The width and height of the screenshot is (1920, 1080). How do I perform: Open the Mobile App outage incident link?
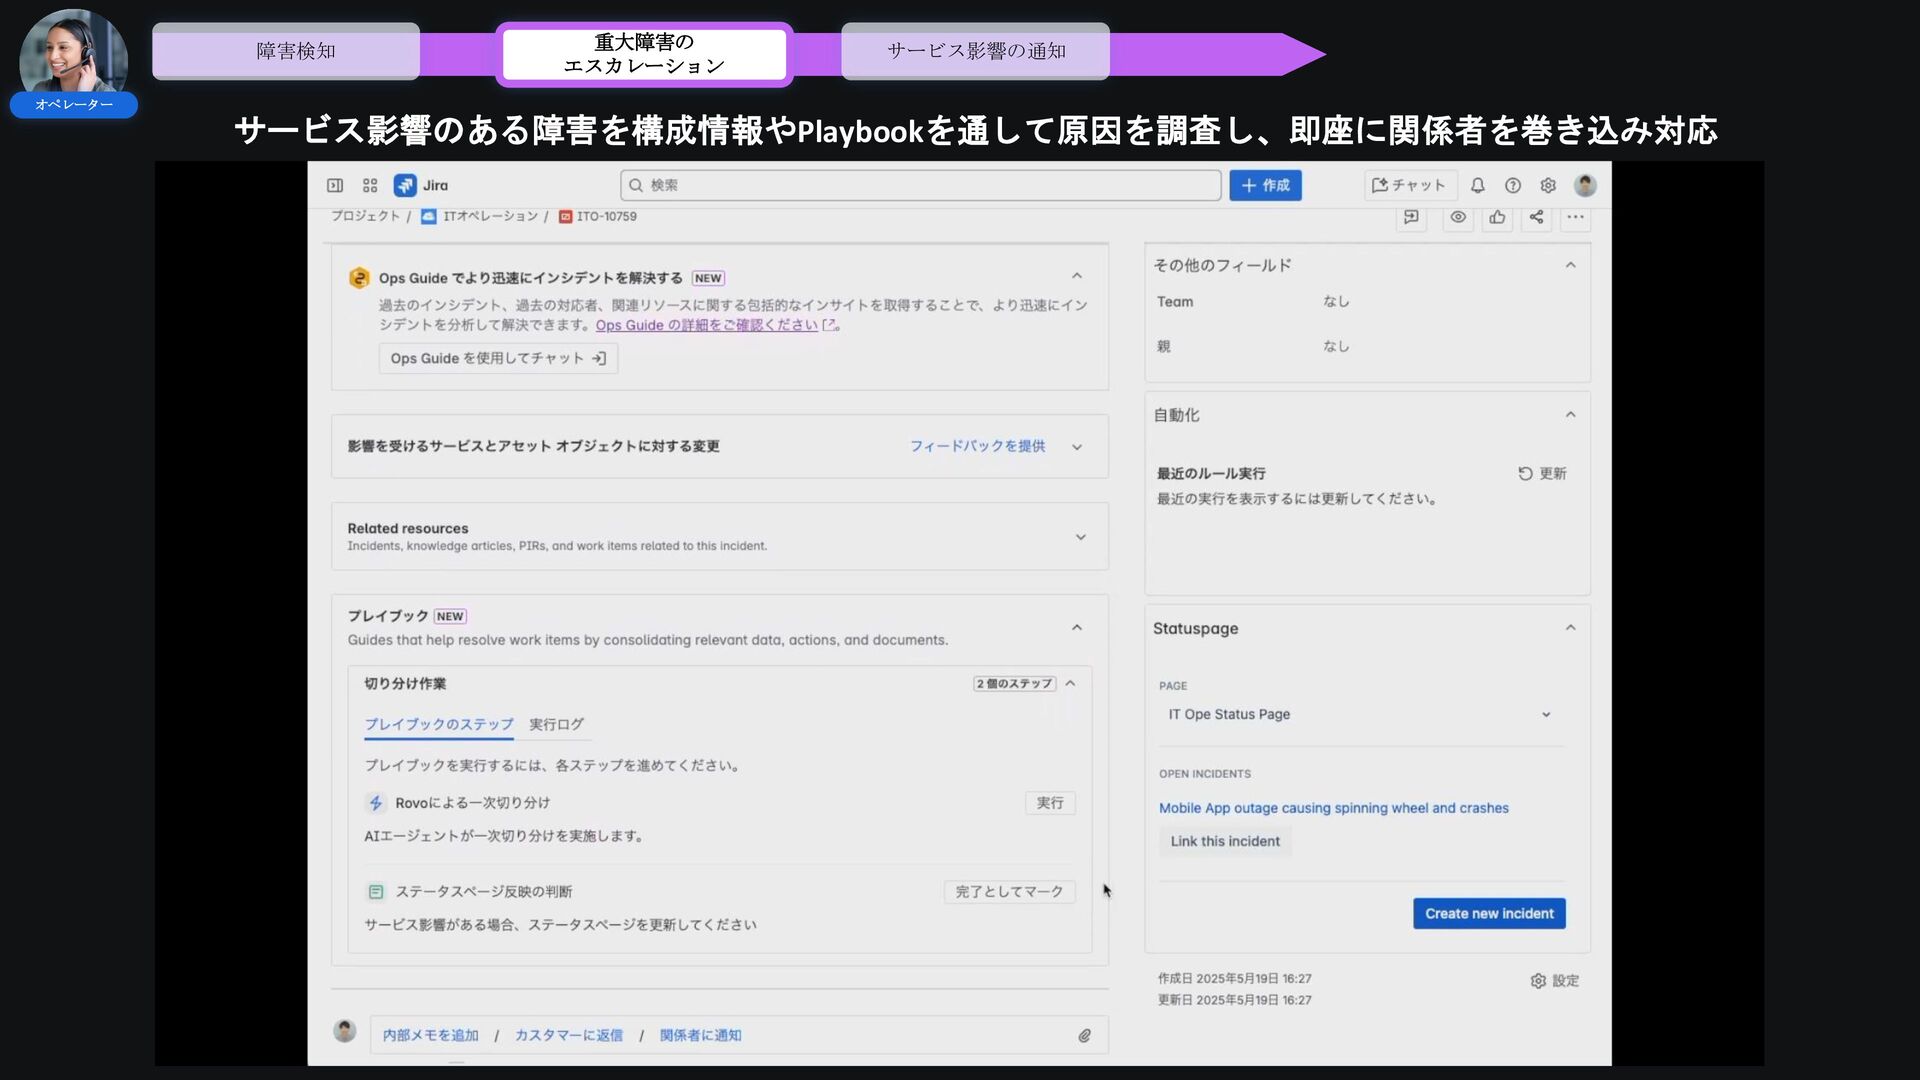(1333, 808)
